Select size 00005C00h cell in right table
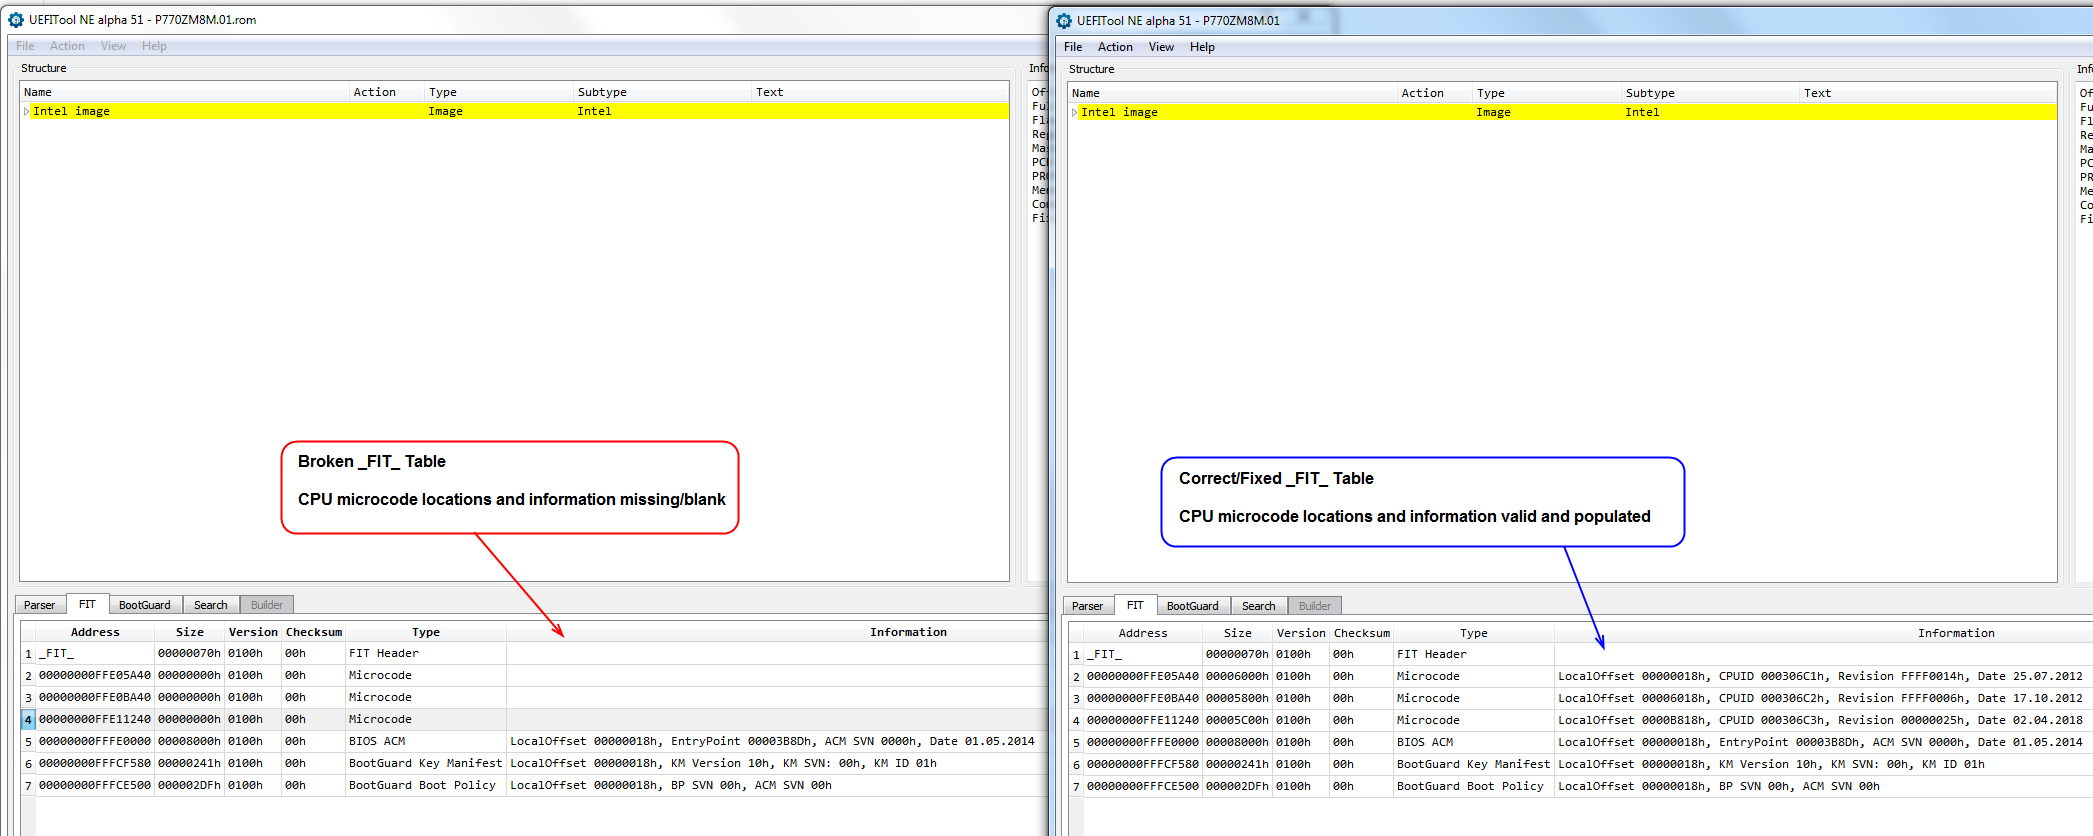The height and width of the screenshot is (836, 2093). (x=1237, y=720)
